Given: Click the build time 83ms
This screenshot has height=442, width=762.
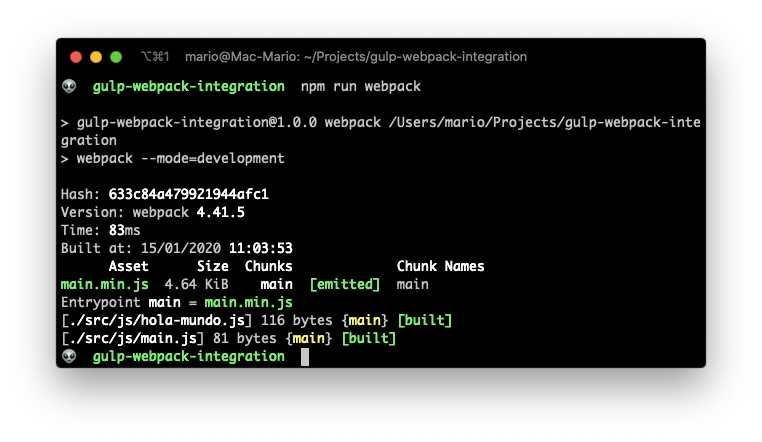Looking at the screenshot, I should coord(124,230).
